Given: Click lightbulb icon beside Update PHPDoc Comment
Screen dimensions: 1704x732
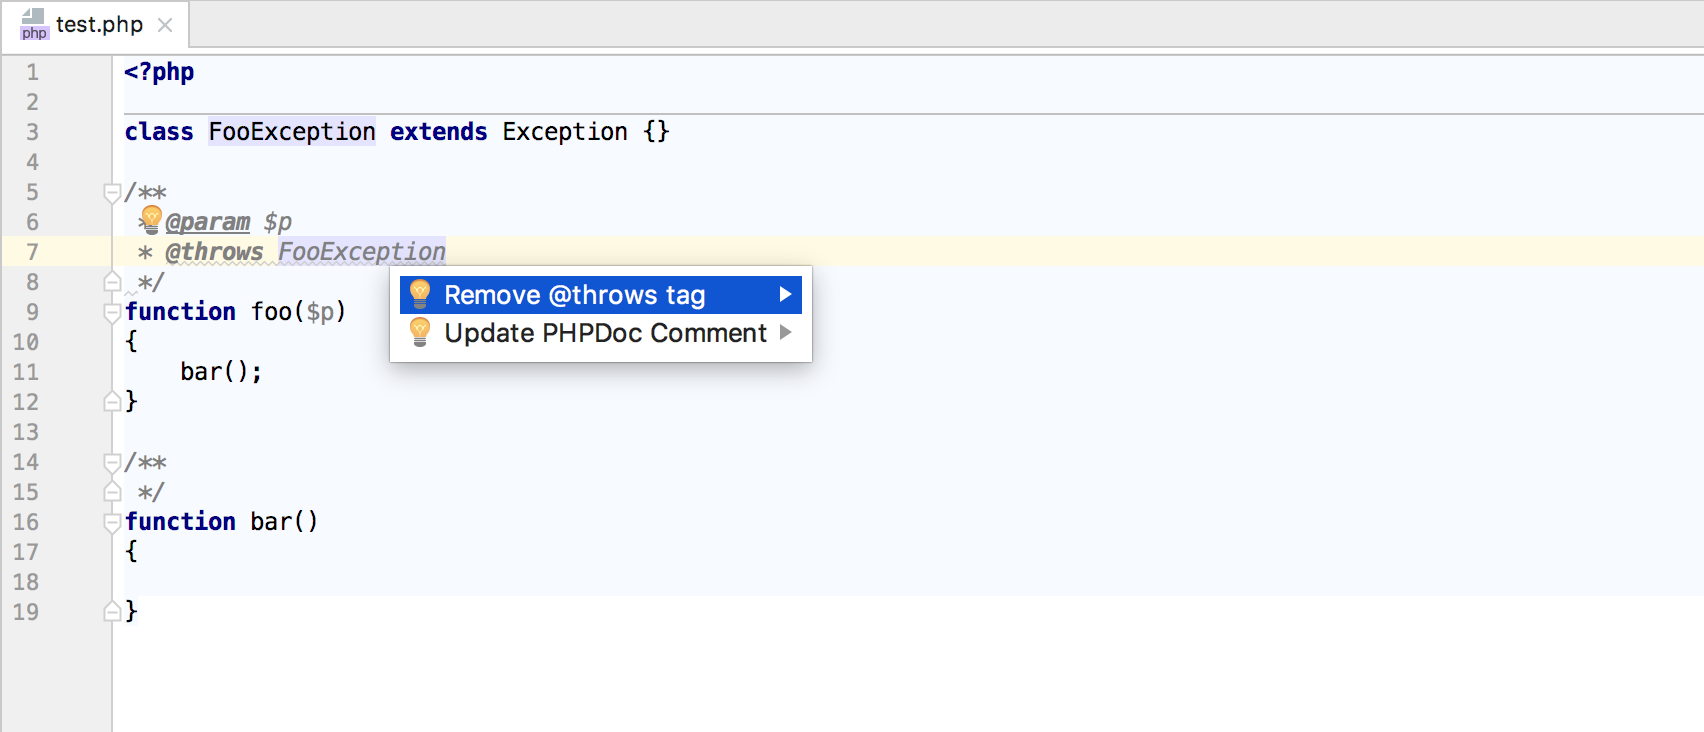Looking at the screenshot, I should click(421, 333).
